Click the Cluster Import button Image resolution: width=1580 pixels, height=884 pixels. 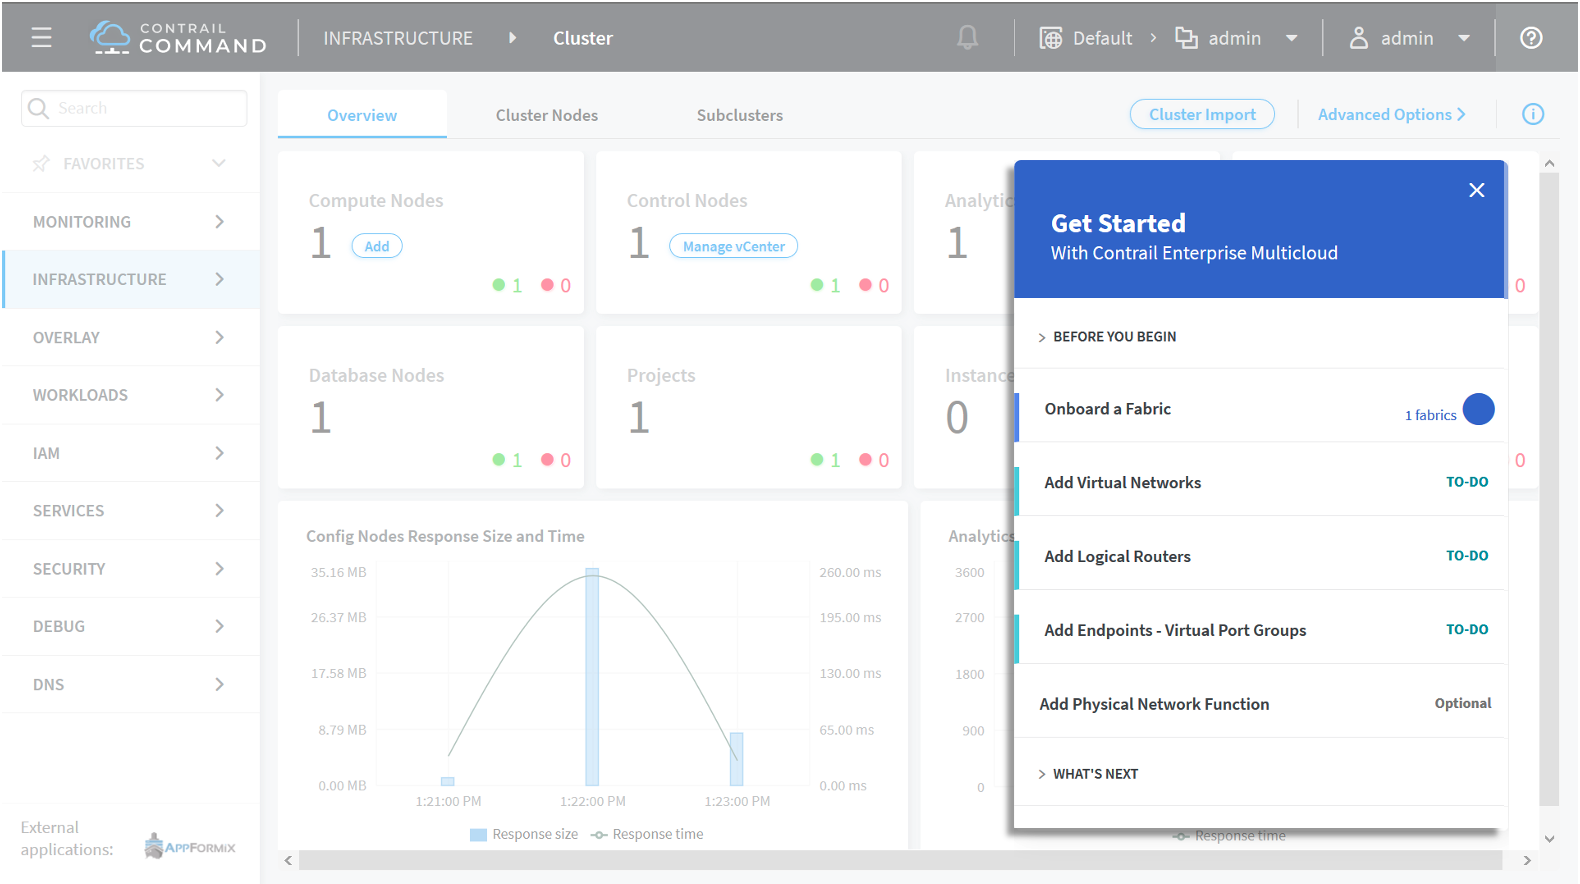1201,114
